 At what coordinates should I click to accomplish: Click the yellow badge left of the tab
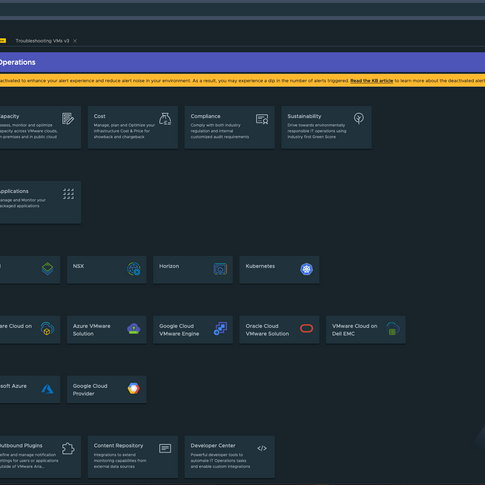click(x=3, y=41)
